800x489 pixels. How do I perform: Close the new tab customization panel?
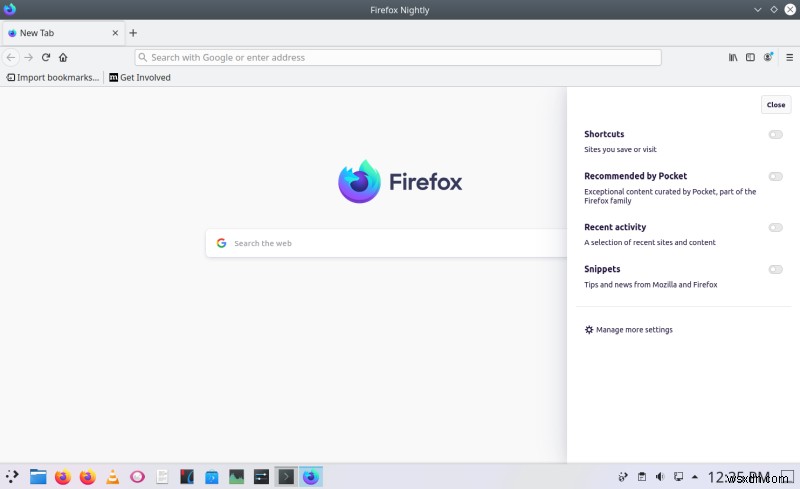tap(776, 105)
